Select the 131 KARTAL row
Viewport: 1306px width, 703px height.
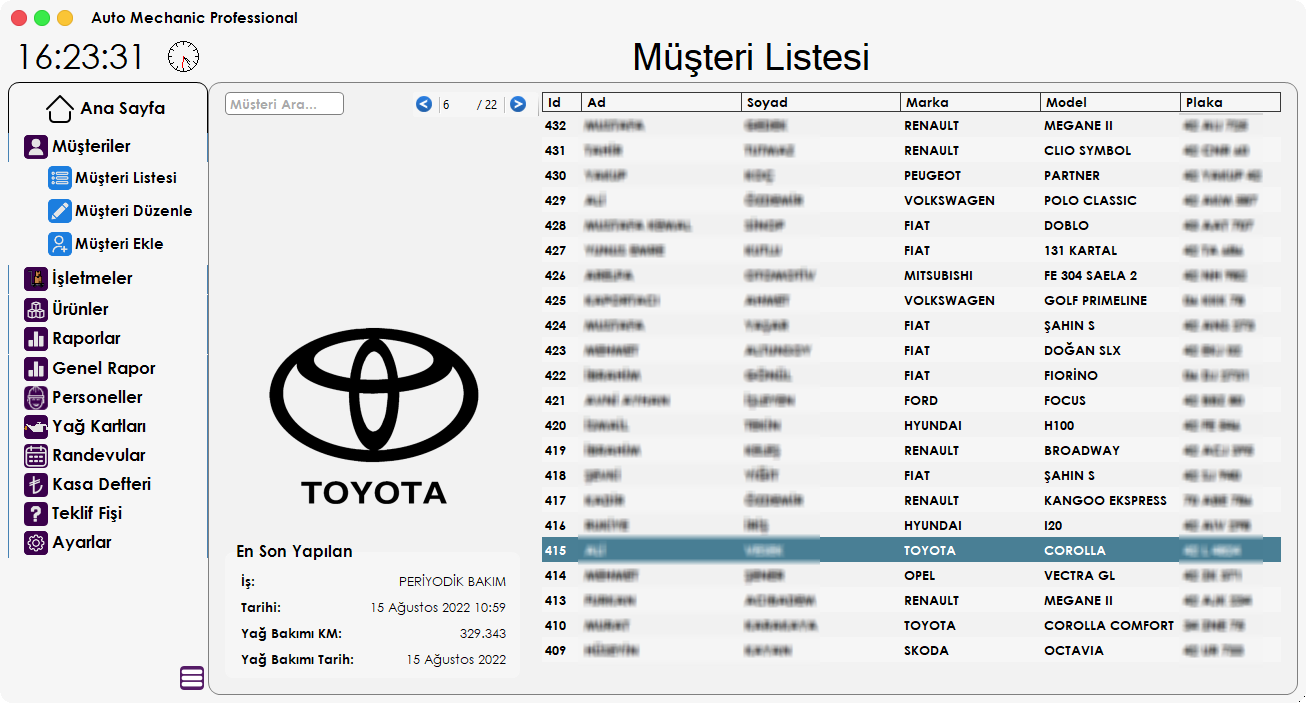pyautogui.click(x=911, y=251)
